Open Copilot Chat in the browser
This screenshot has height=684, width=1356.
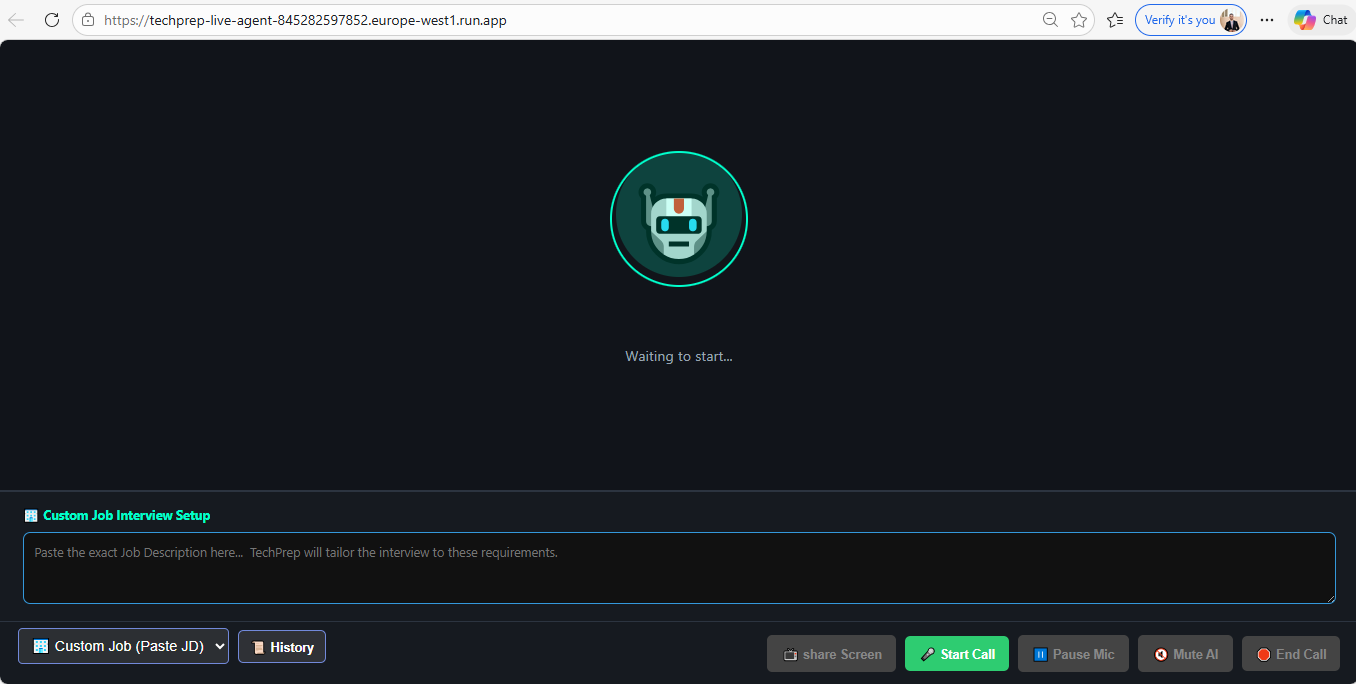[1321, 20]
